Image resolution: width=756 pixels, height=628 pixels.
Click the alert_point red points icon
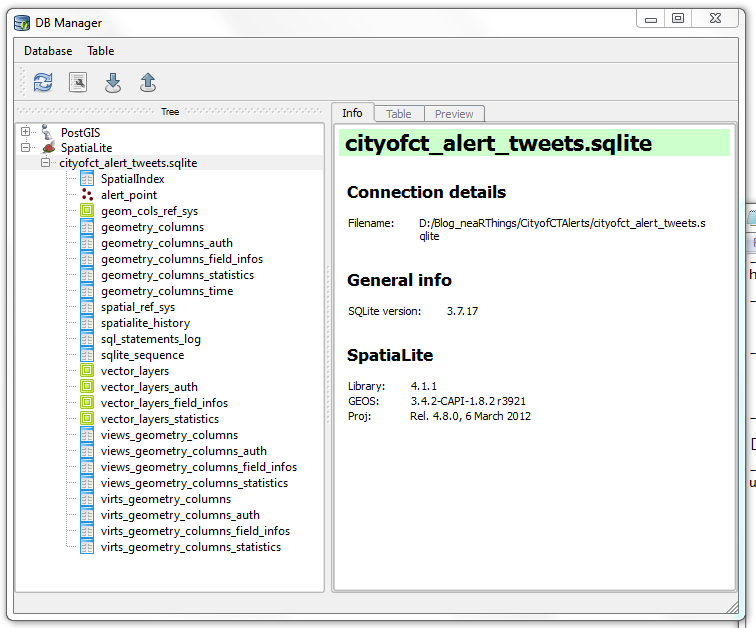(87, 195)
